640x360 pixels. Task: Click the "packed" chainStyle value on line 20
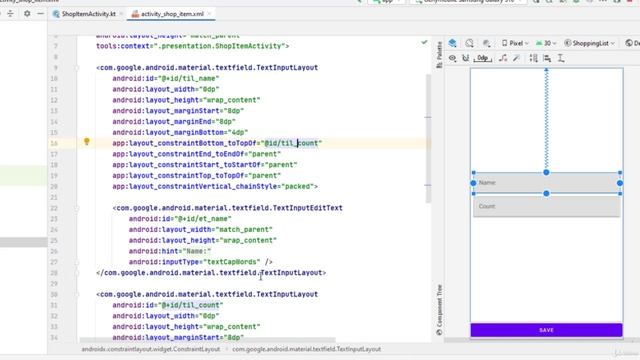coord(297,187)
